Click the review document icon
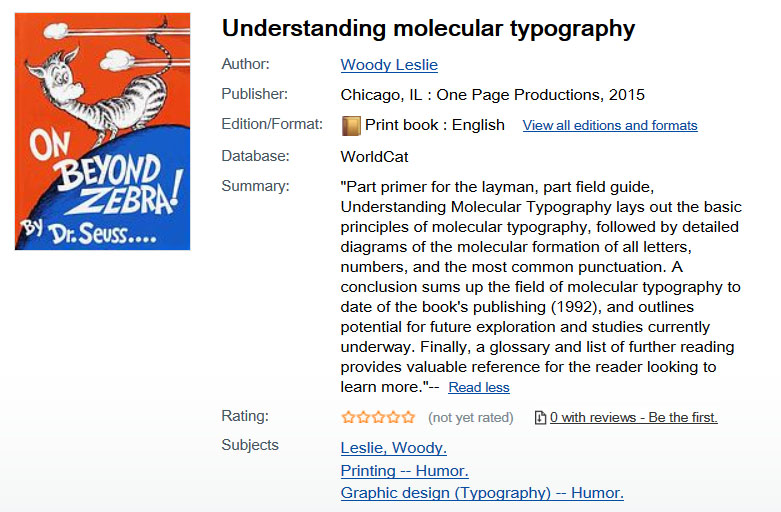The height and width of the screenshot is (512, 781). click(x=540, y=417)
